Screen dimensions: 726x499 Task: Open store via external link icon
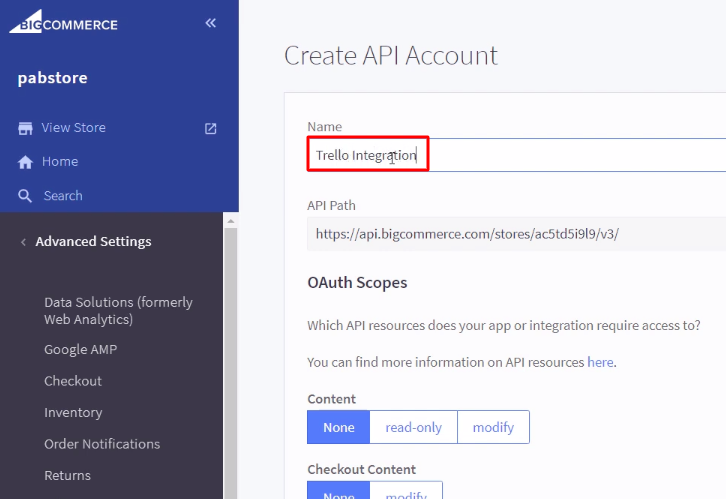(x=211, y=128)
